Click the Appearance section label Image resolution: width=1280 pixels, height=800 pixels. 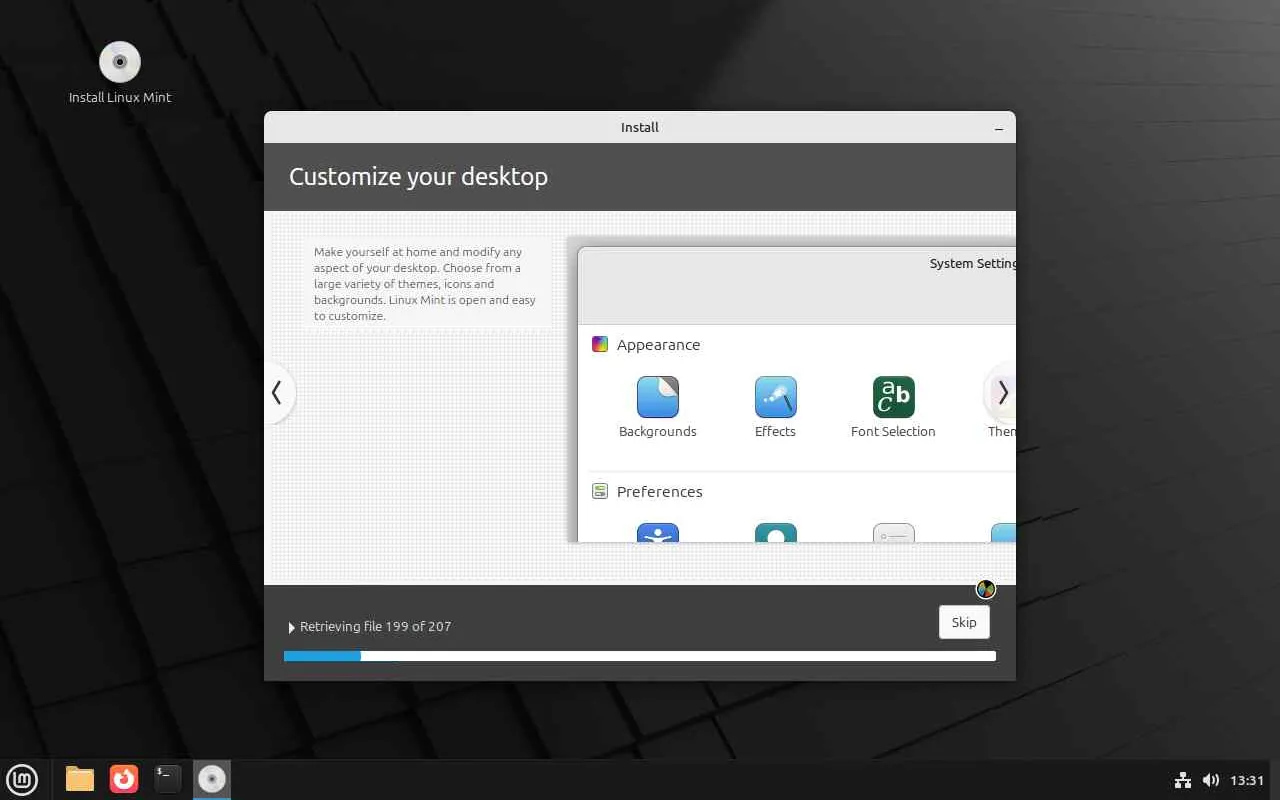point(658,345)
